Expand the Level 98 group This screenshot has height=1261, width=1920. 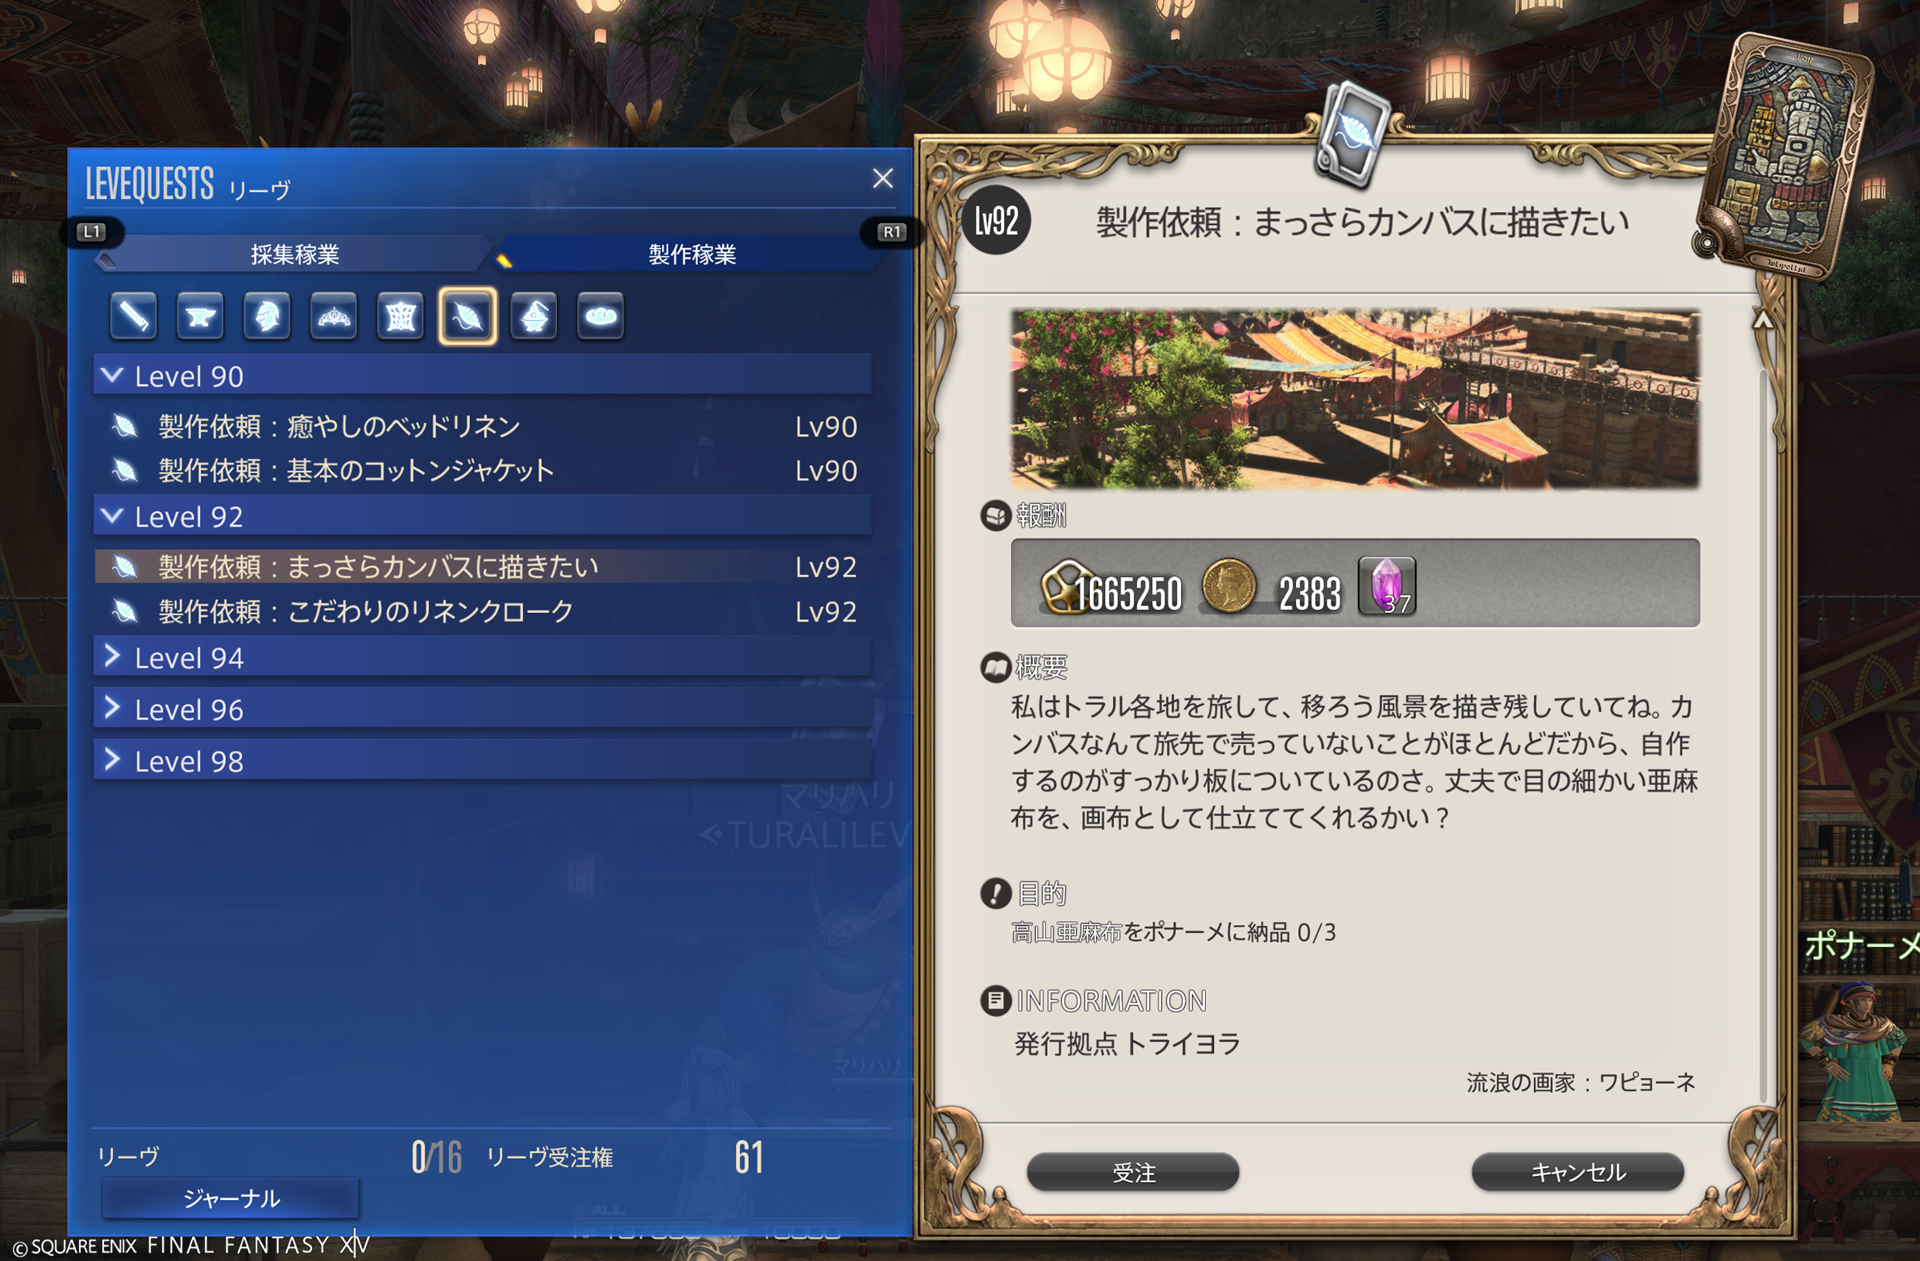point(483,761)
